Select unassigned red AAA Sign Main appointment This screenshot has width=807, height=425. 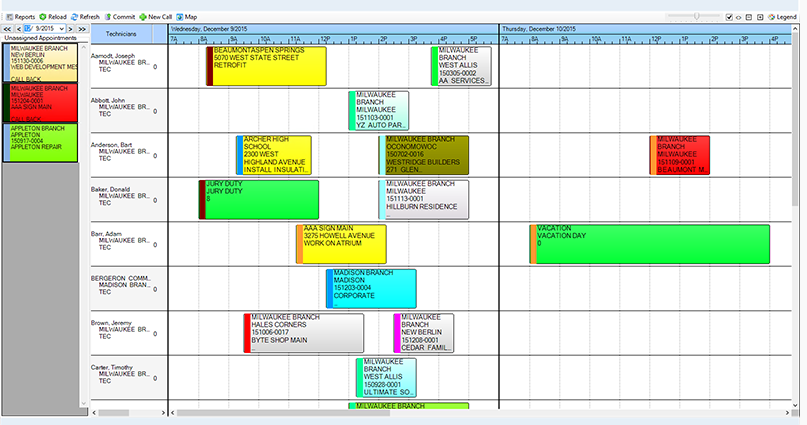point(41,102)
